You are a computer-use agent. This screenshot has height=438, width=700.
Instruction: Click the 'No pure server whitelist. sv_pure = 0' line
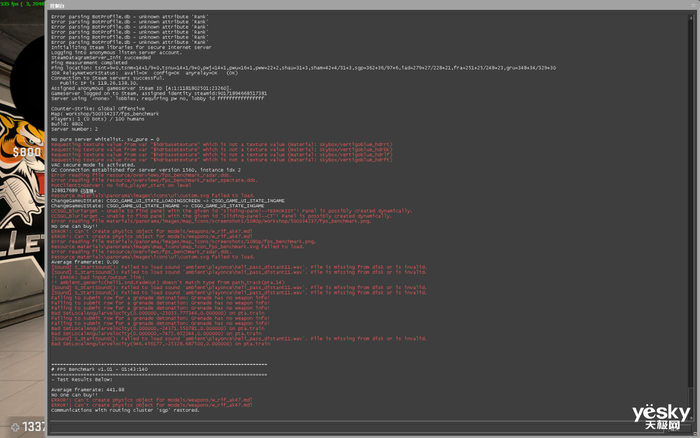[x=105, y=139]
